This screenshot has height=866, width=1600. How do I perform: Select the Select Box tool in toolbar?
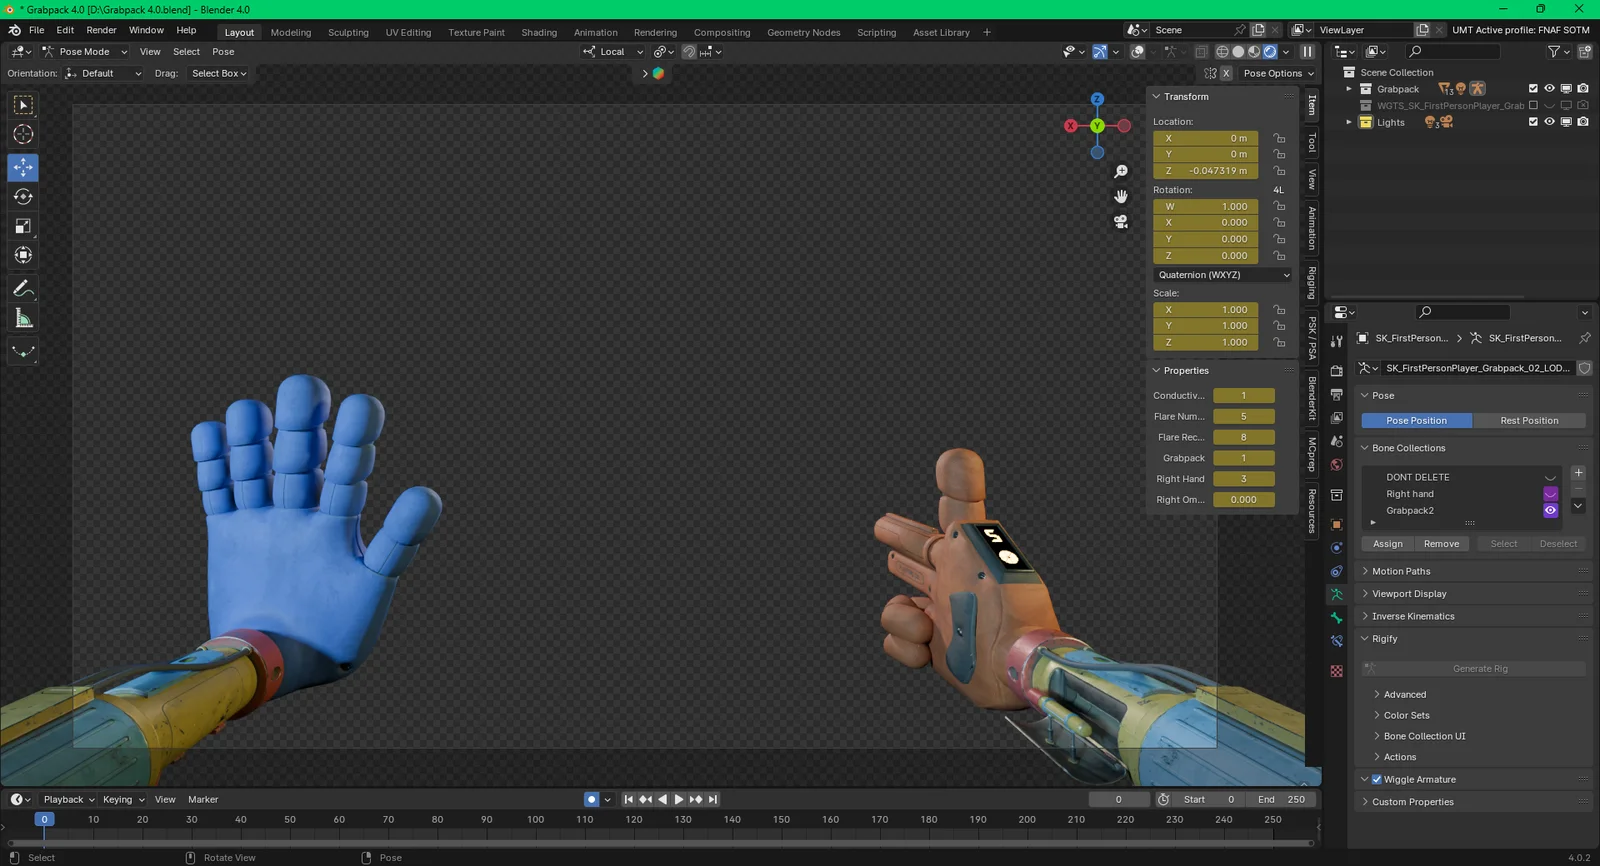(x=23, y=105)
